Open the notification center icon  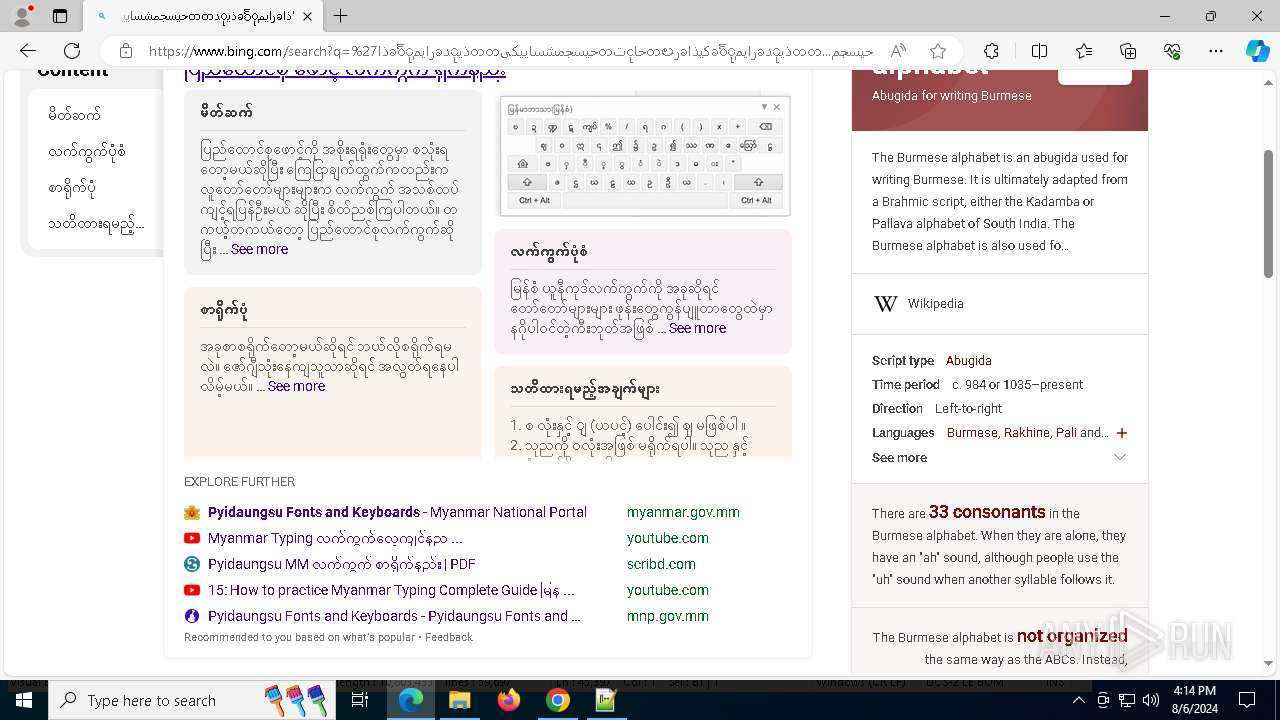1247,700
